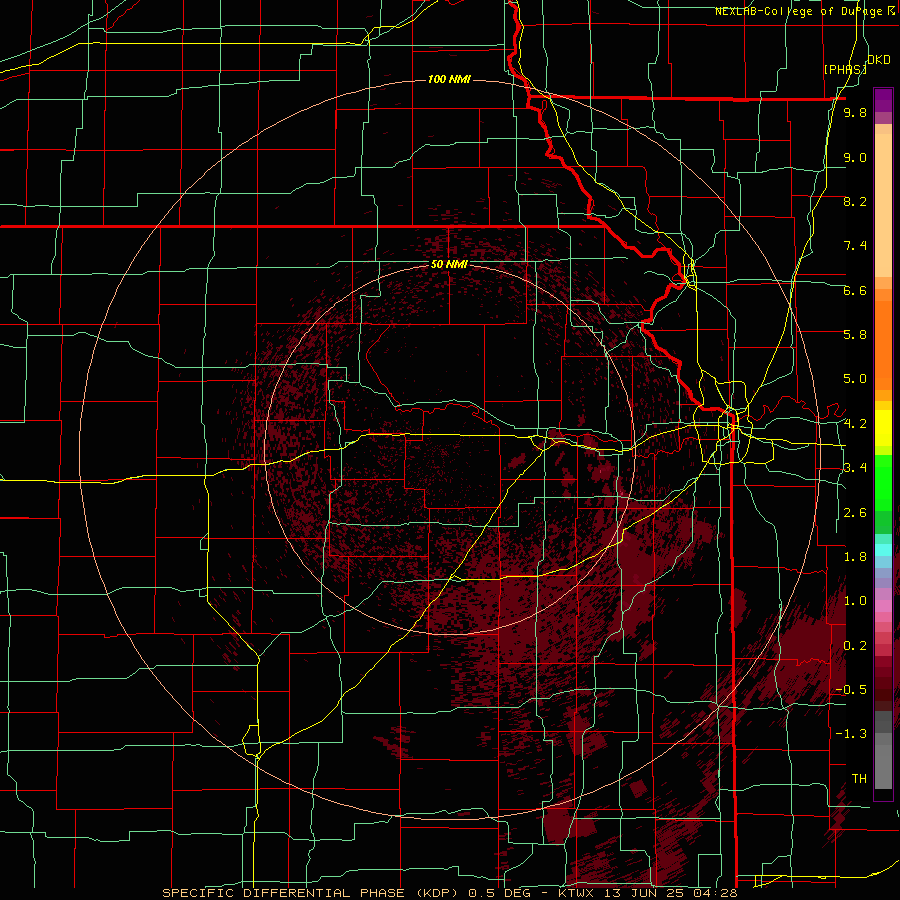The image size is (900, 900).
Task: Click the 3.4 scale value
Action: 855,468
